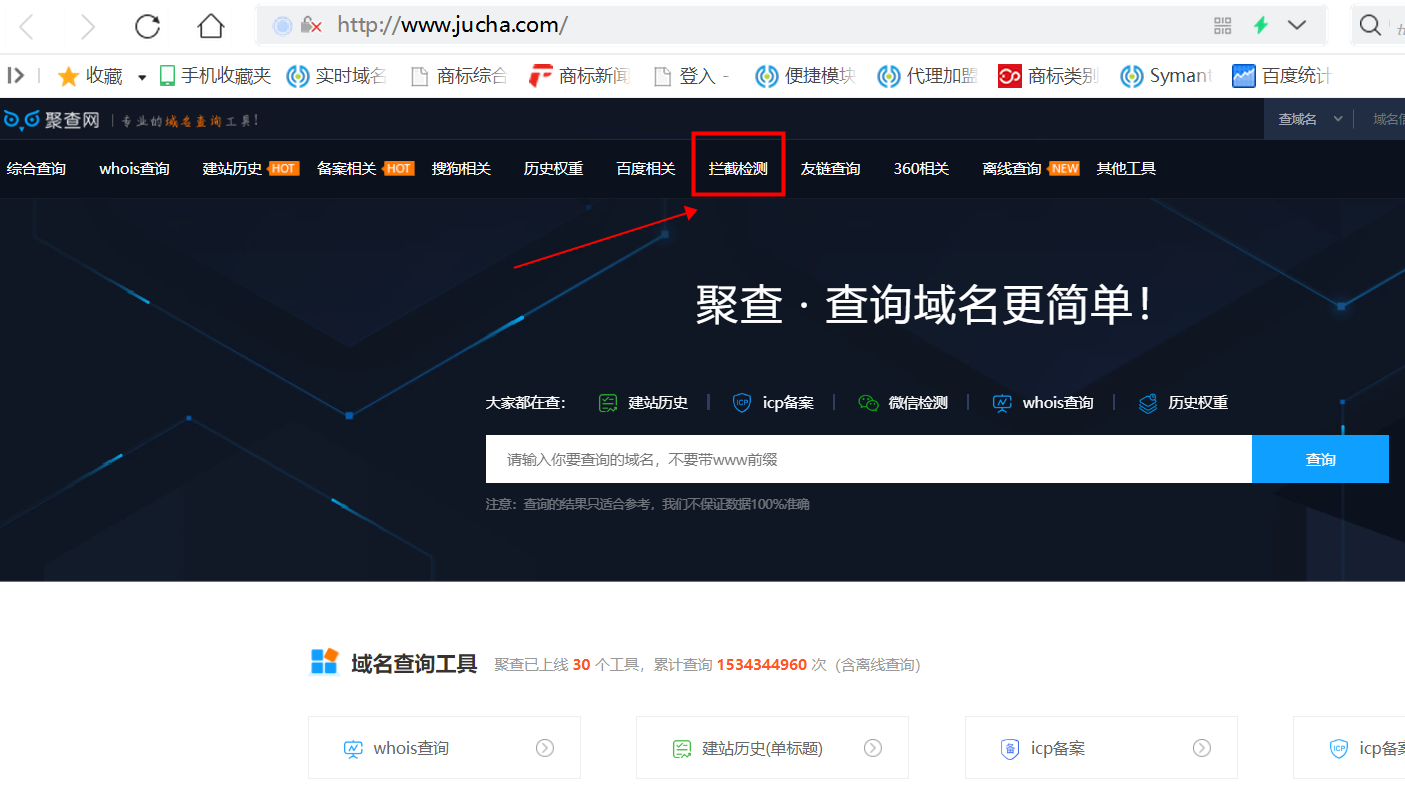Image resolution: width=1405 pixels, height=787 pixels.
Task: Click the lightning speed icon near address bar
Action: pos(1260,24)
